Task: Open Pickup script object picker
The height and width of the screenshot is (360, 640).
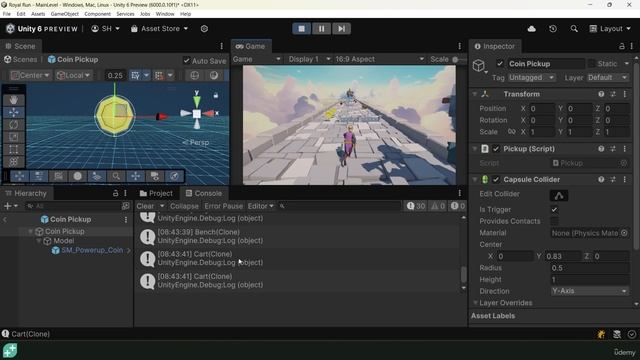Action: click(624, 163)
